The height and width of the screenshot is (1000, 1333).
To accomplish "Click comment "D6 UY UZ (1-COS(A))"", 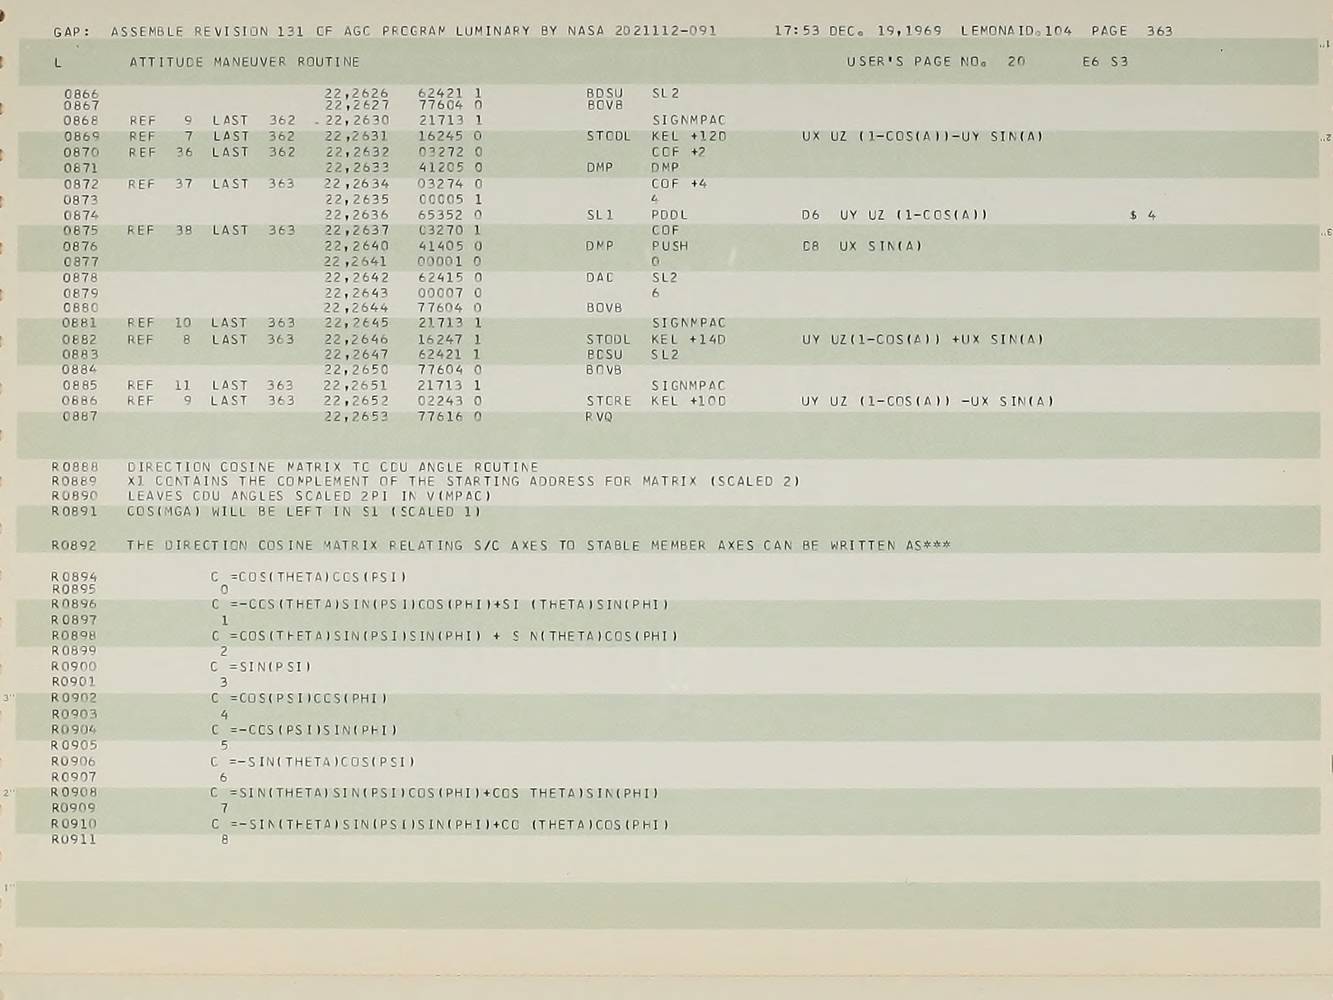I will pos(894,215).
